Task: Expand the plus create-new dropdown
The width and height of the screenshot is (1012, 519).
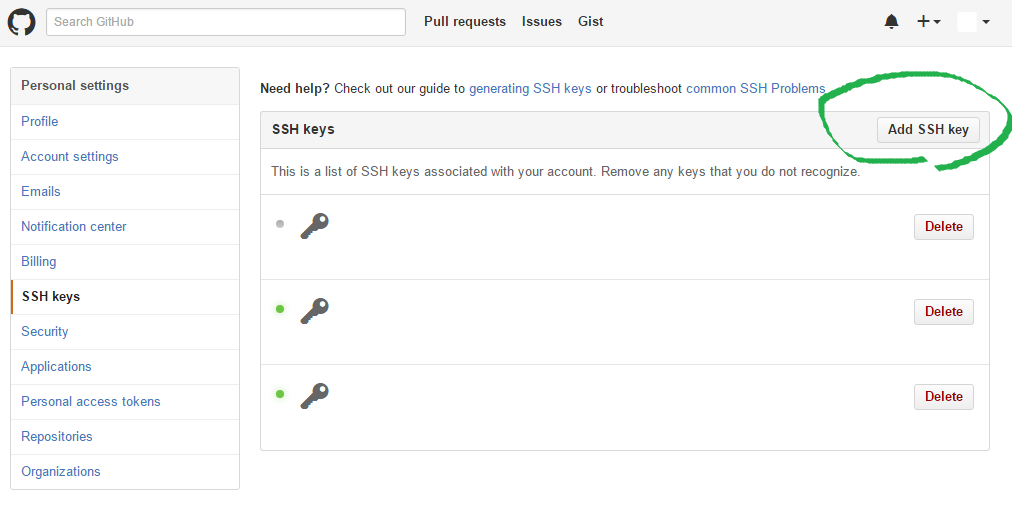Action: 929,22
